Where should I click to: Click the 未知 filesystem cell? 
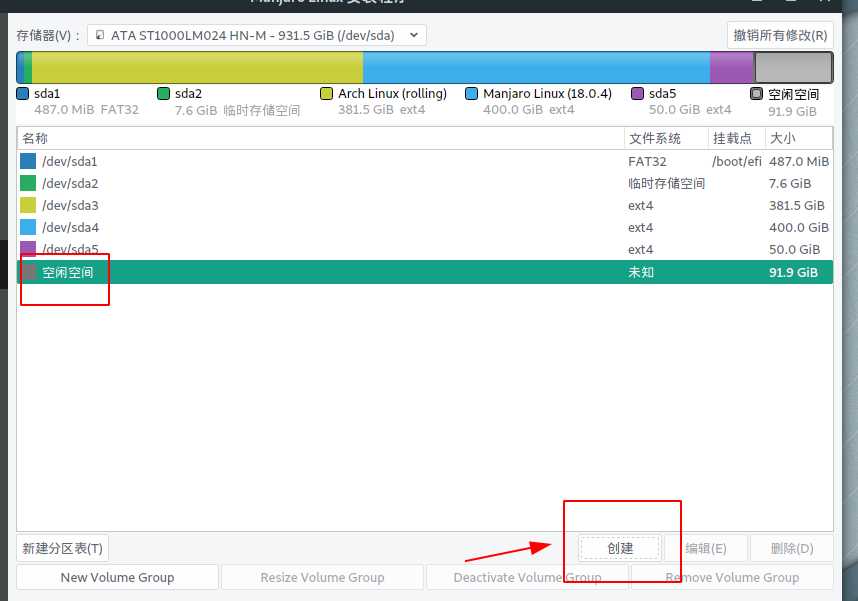tap(641, 272)
